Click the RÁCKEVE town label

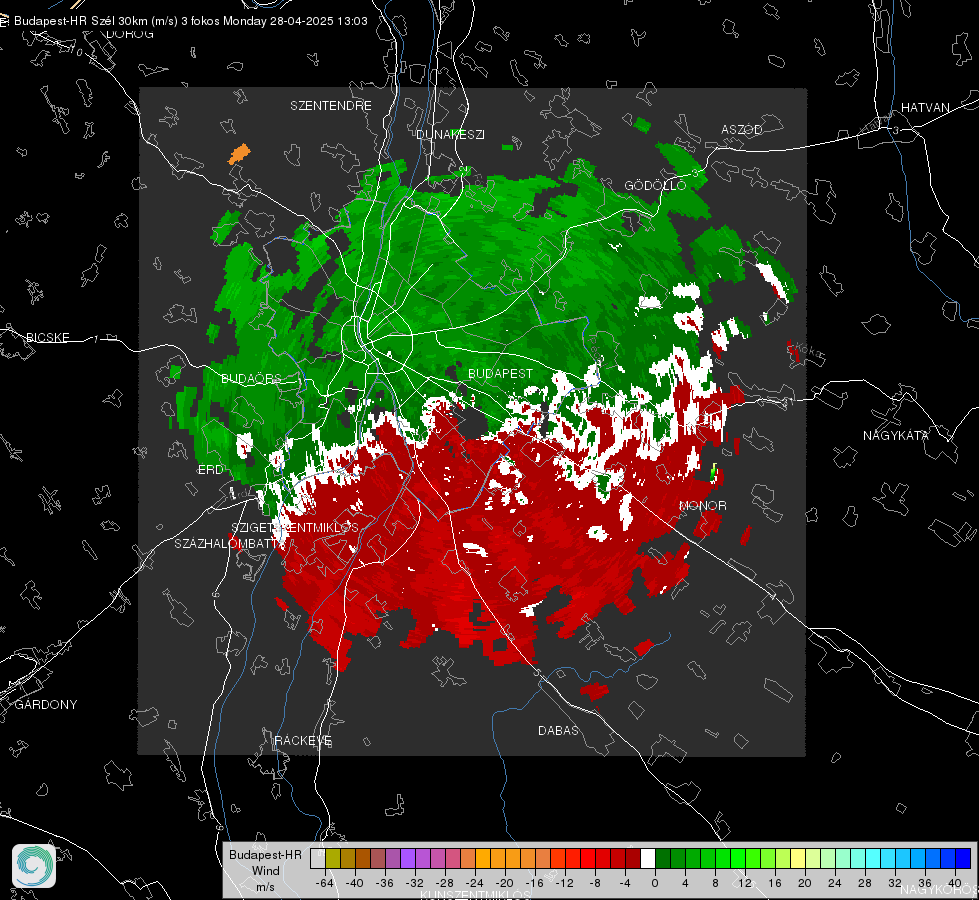point(303,740)
